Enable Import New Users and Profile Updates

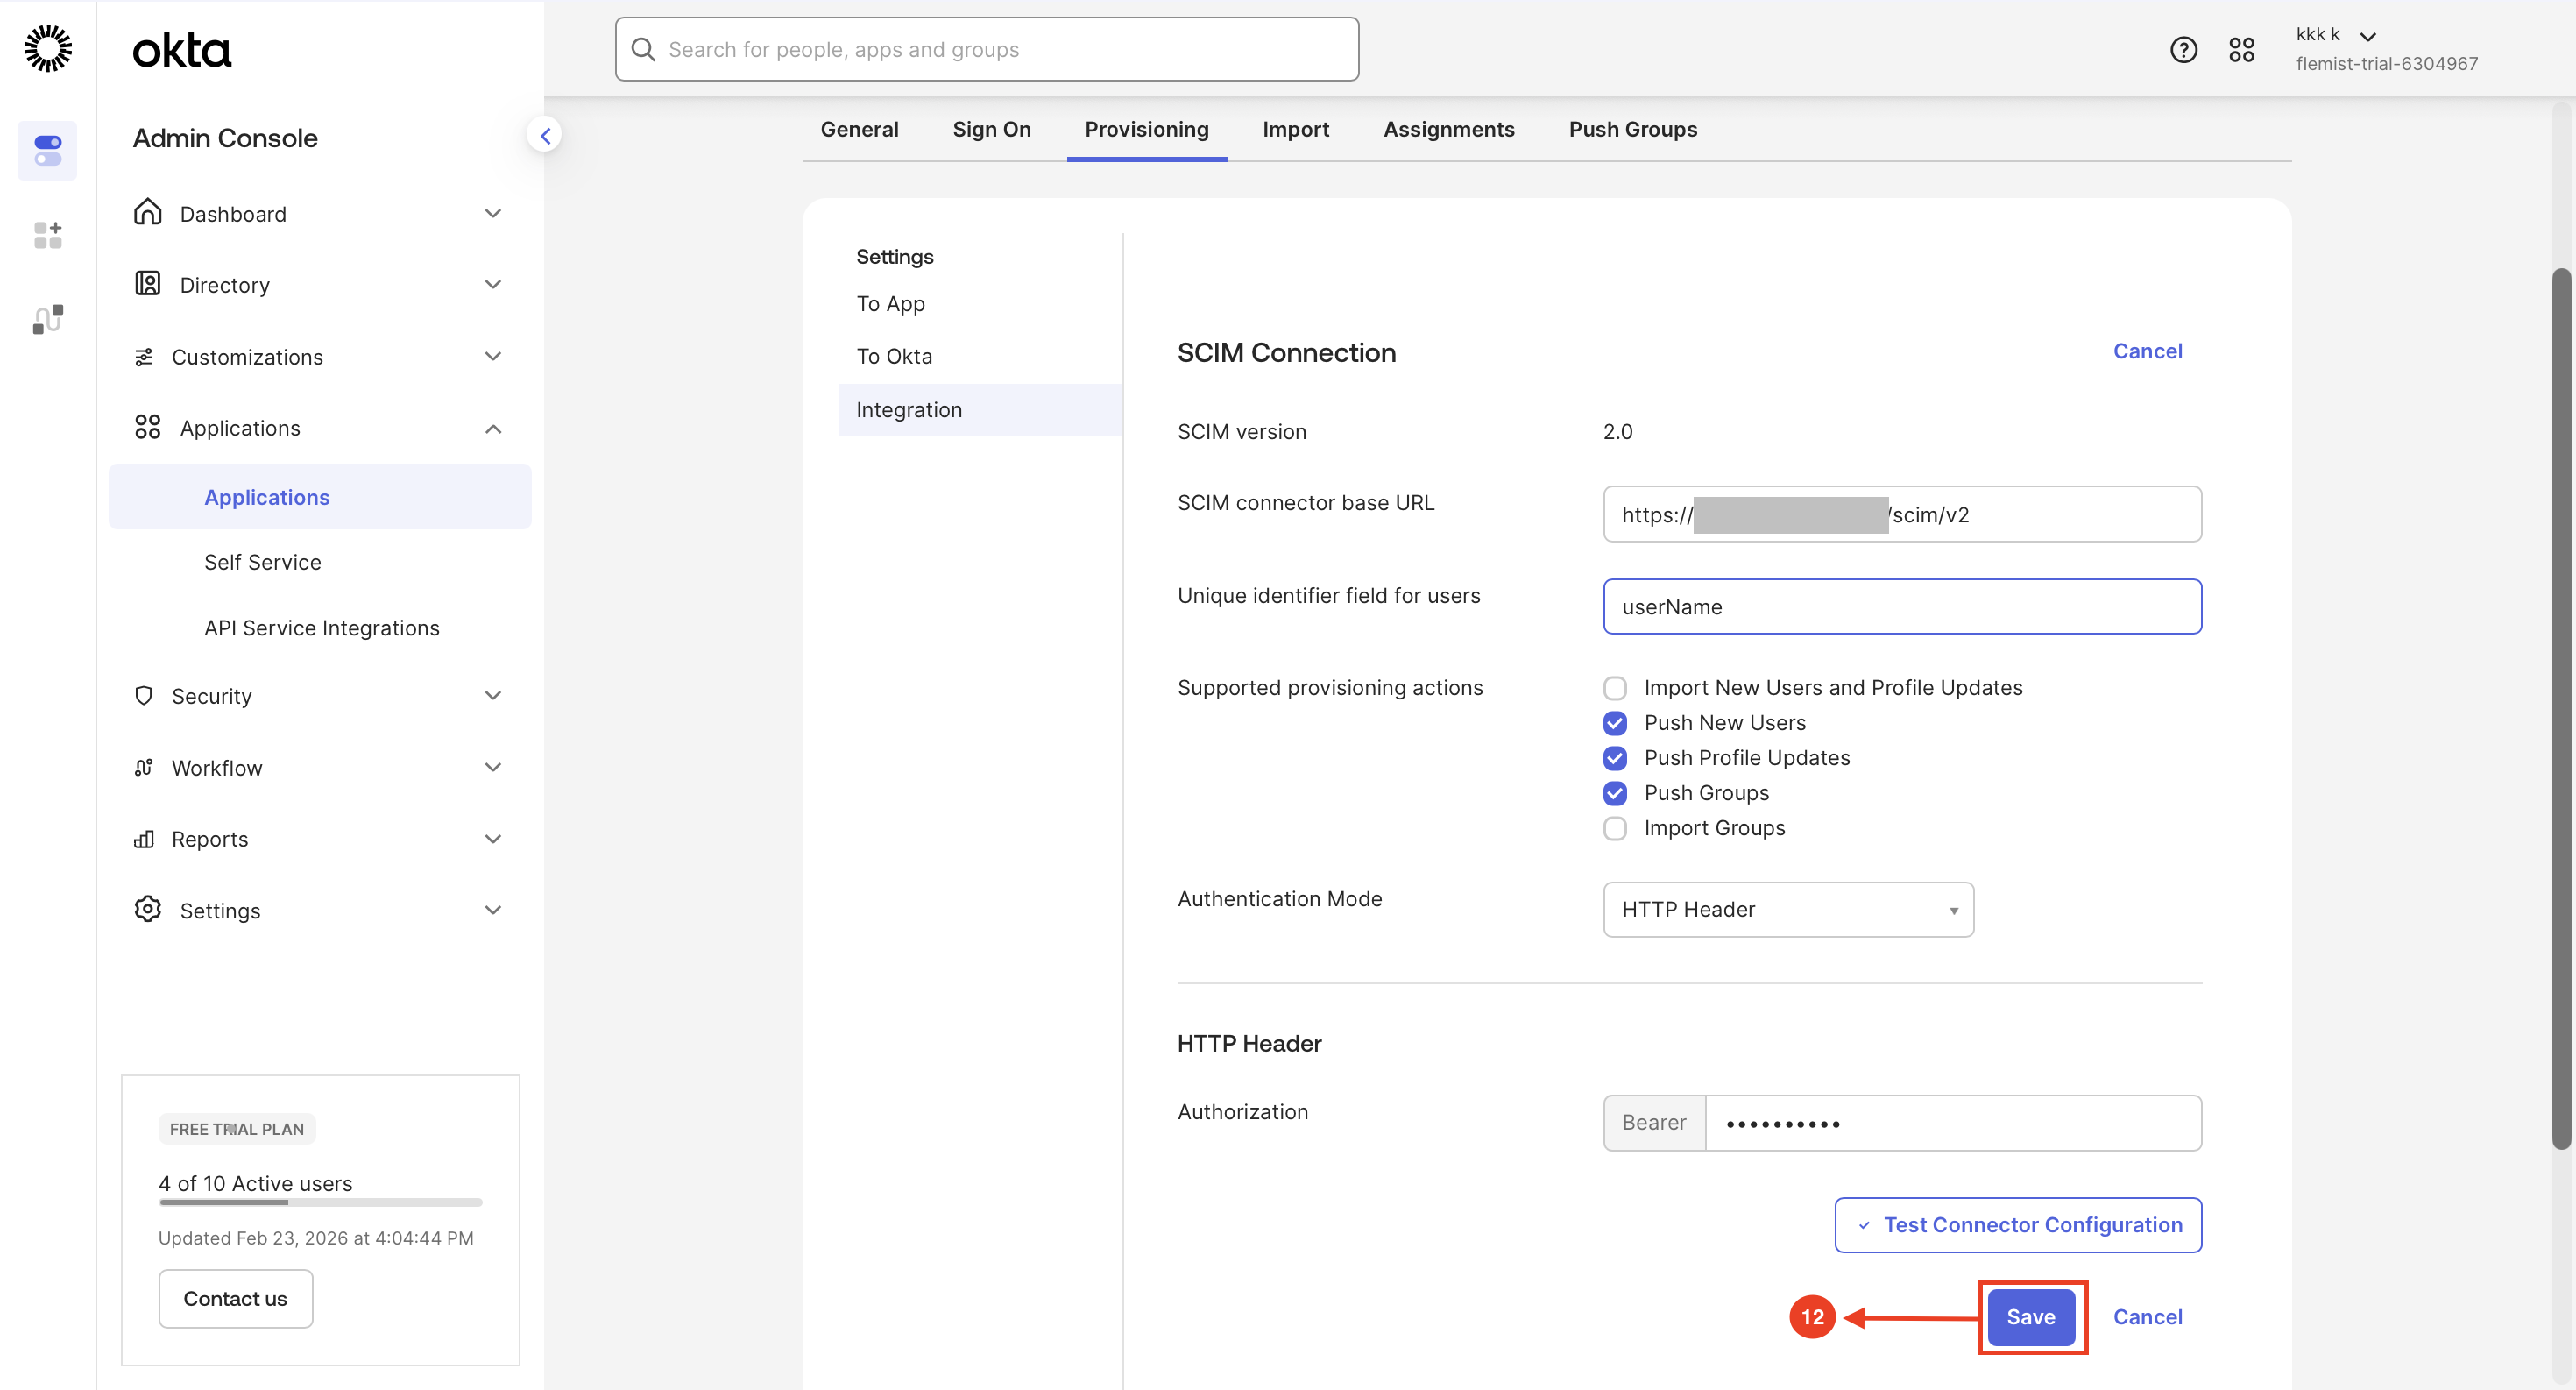coord(1614,688)
